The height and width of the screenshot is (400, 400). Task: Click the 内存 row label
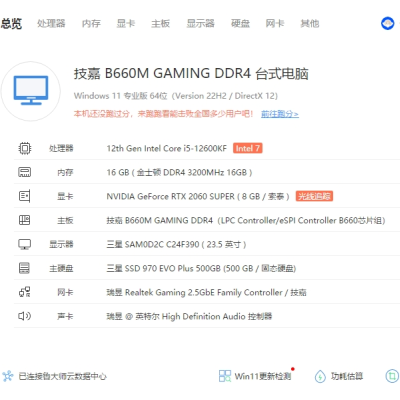click(65, 172)
